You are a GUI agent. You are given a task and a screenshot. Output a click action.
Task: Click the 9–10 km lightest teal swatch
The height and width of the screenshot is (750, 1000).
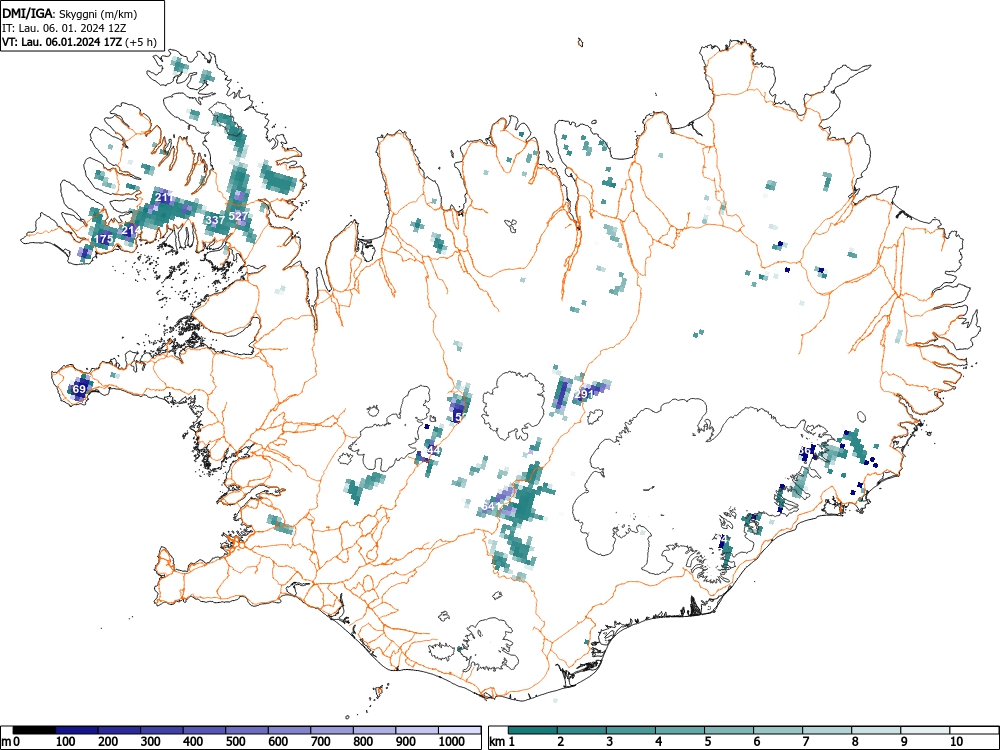[x=925, y=730]
